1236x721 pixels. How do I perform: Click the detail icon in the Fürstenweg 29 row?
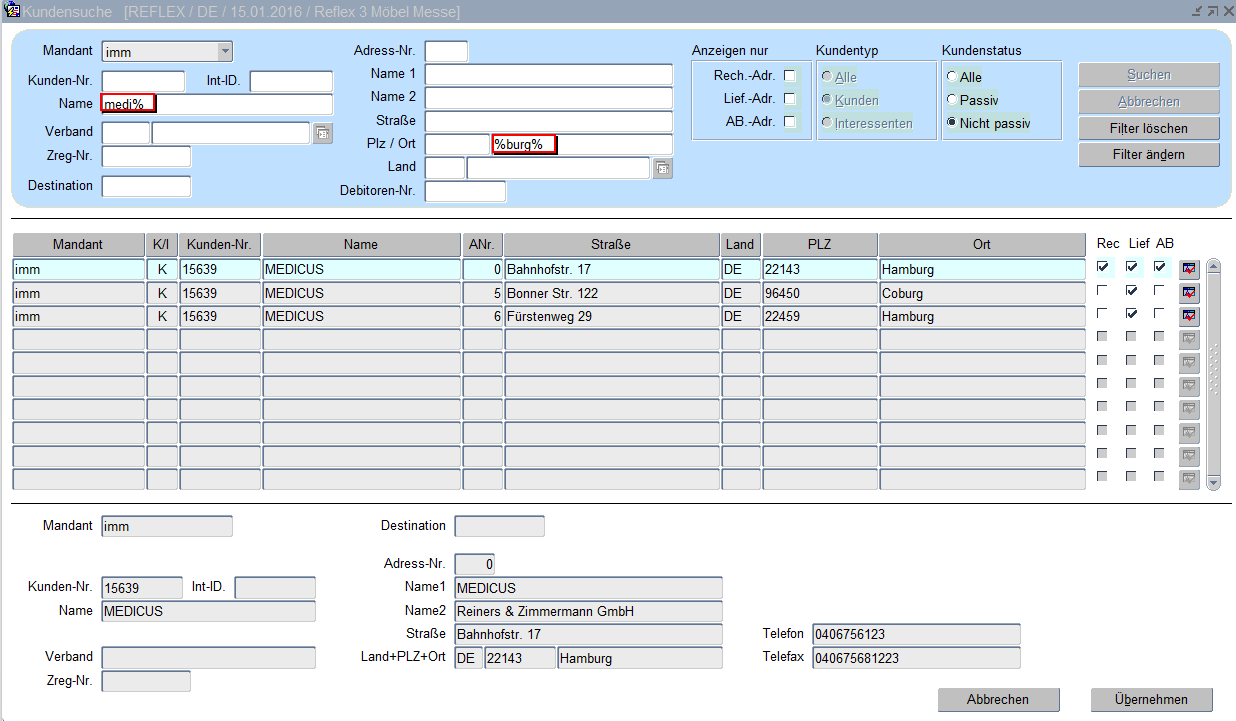pos(1188,316)
